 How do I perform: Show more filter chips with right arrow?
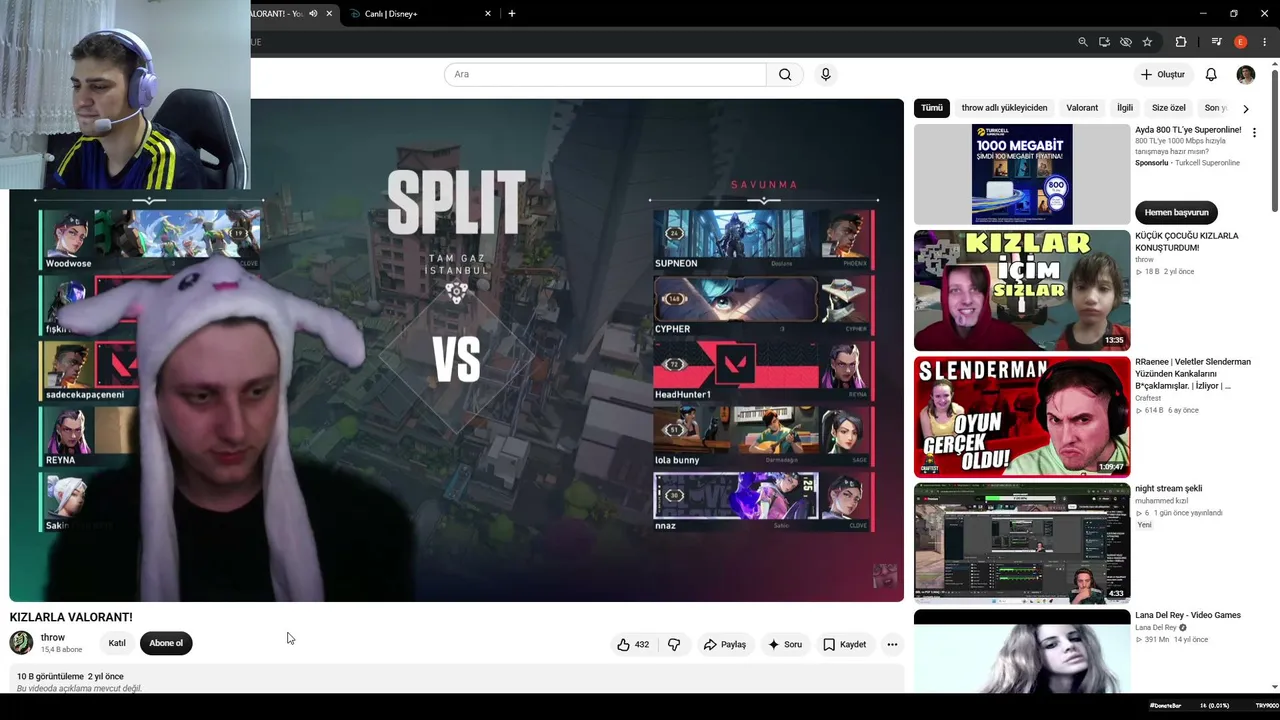click(x=1246, y=108)
